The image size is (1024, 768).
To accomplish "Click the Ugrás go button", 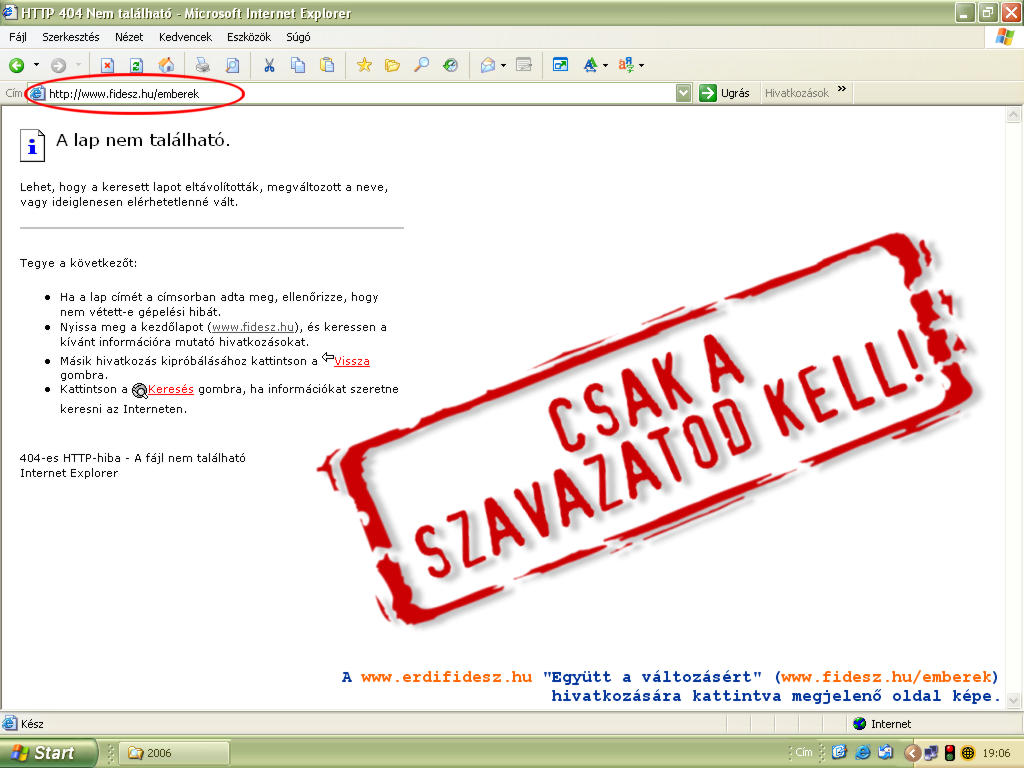I will (x=724, y=93).
